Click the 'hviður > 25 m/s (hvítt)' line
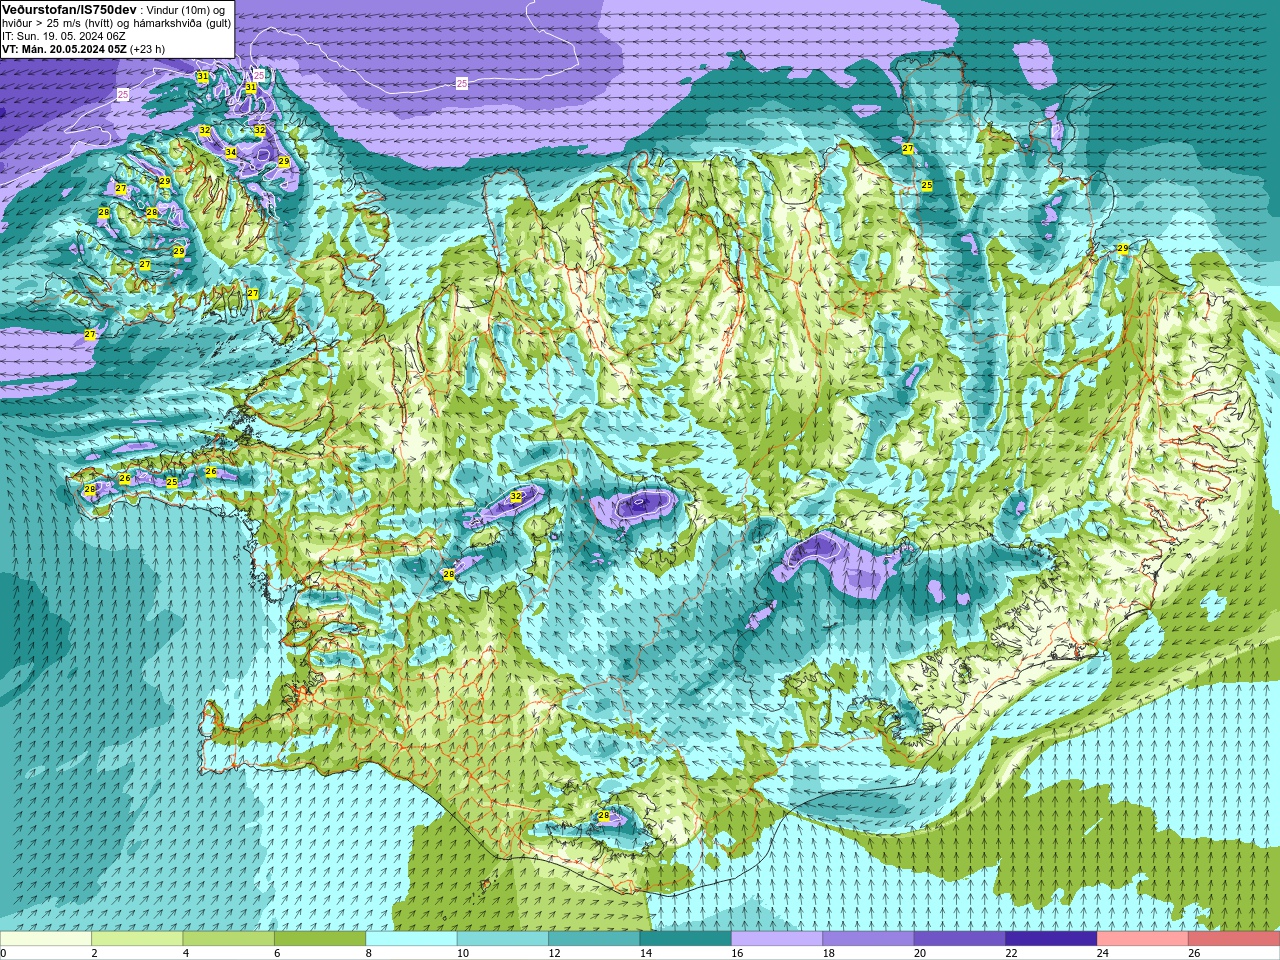Screen dimensions: 1280x960 58,23
